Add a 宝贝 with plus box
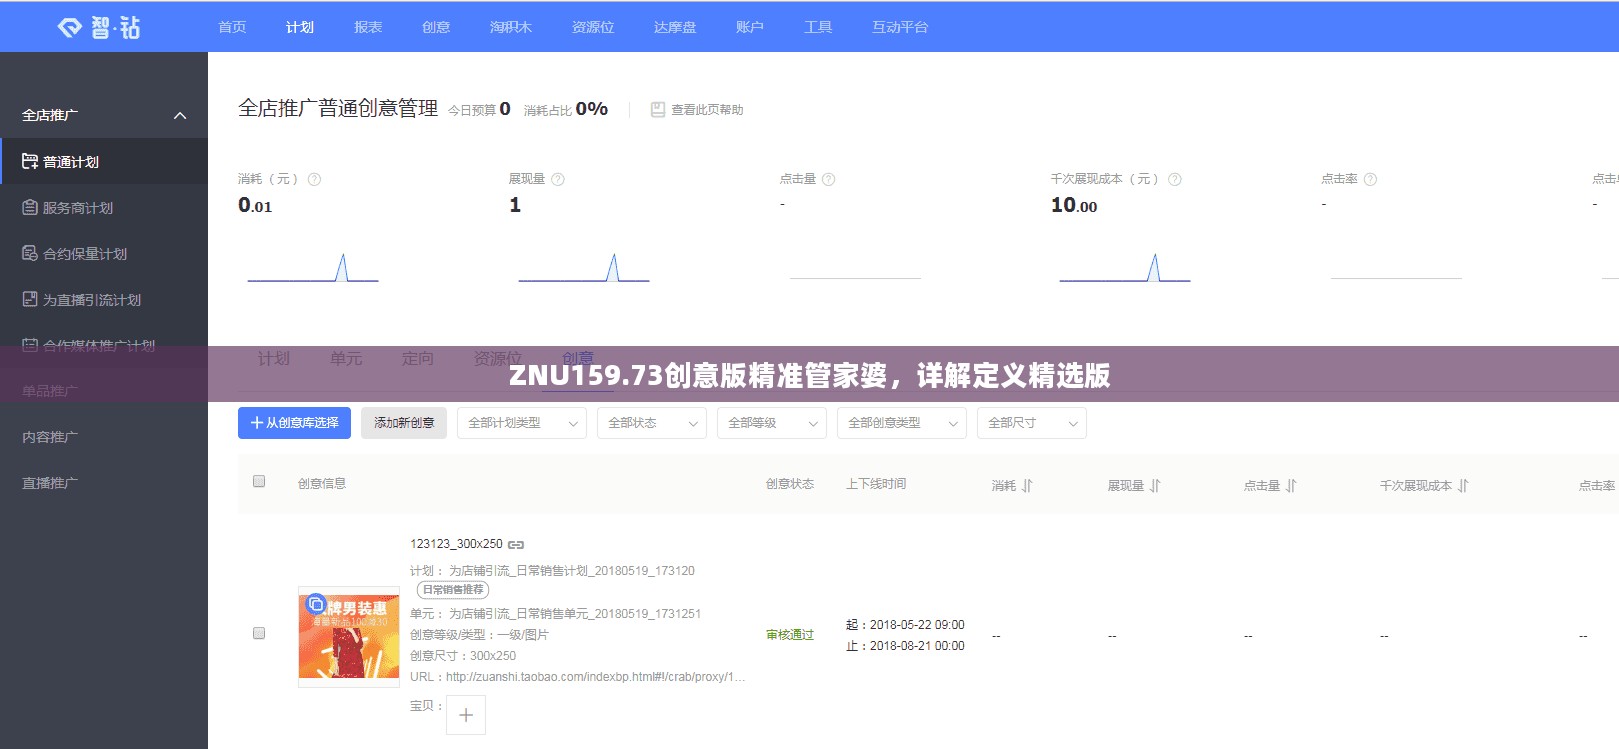 click(466, 715)
